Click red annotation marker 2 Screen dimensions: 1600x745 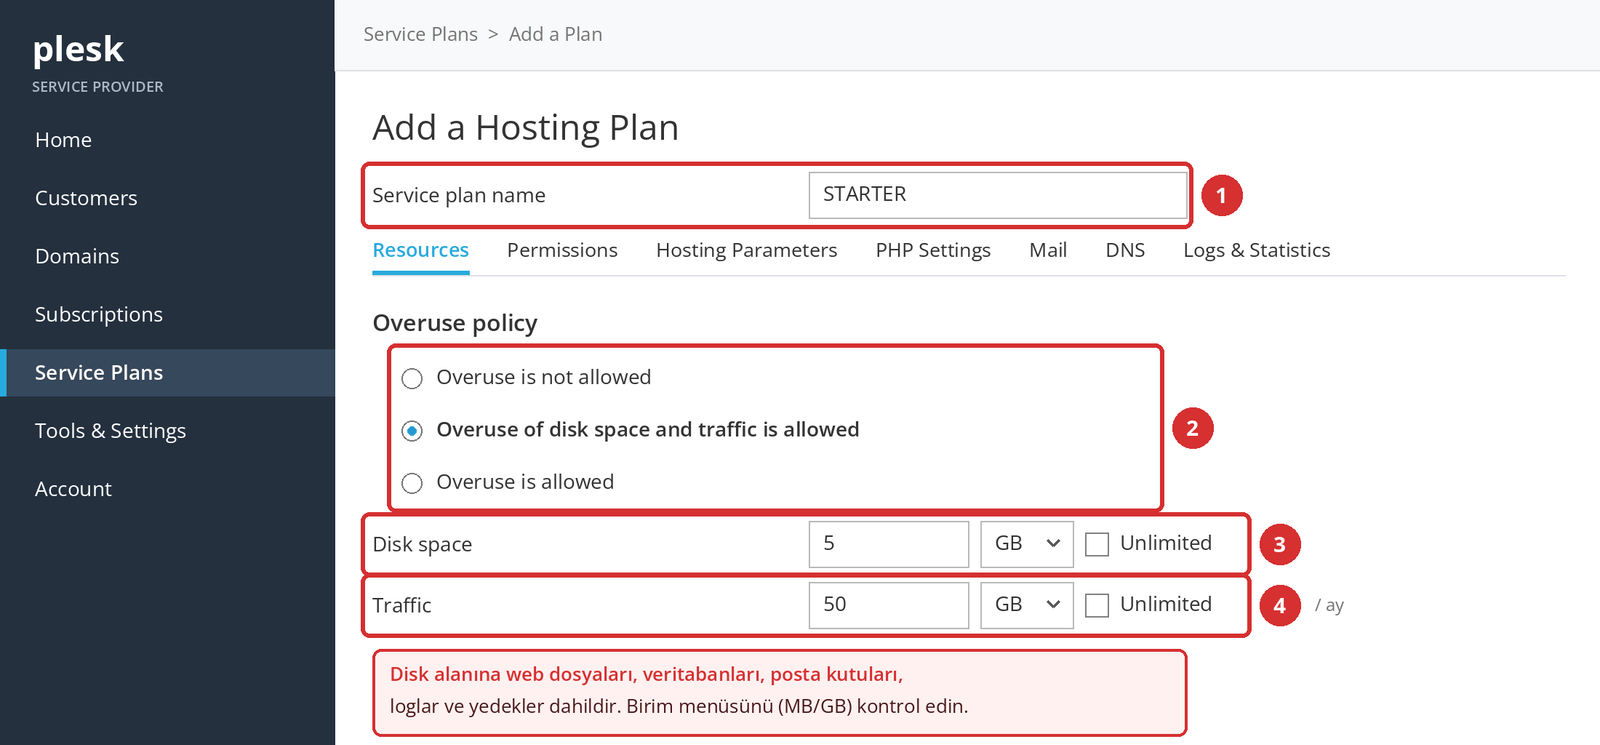[1192, 428]
